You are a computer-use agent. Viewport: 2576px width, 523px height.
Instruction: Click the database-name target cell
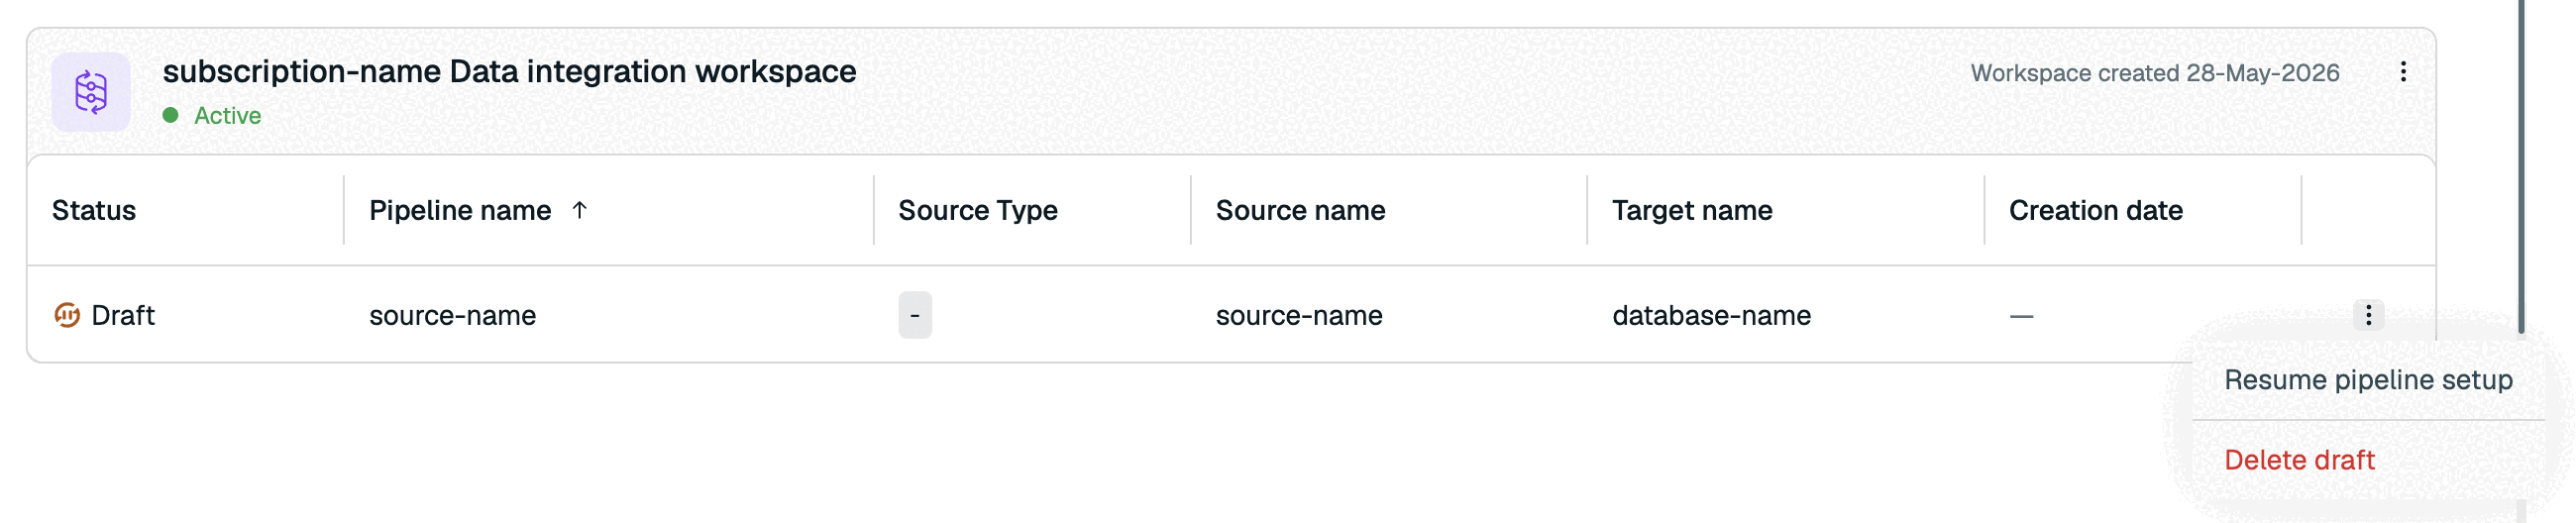click(1711, 316)
